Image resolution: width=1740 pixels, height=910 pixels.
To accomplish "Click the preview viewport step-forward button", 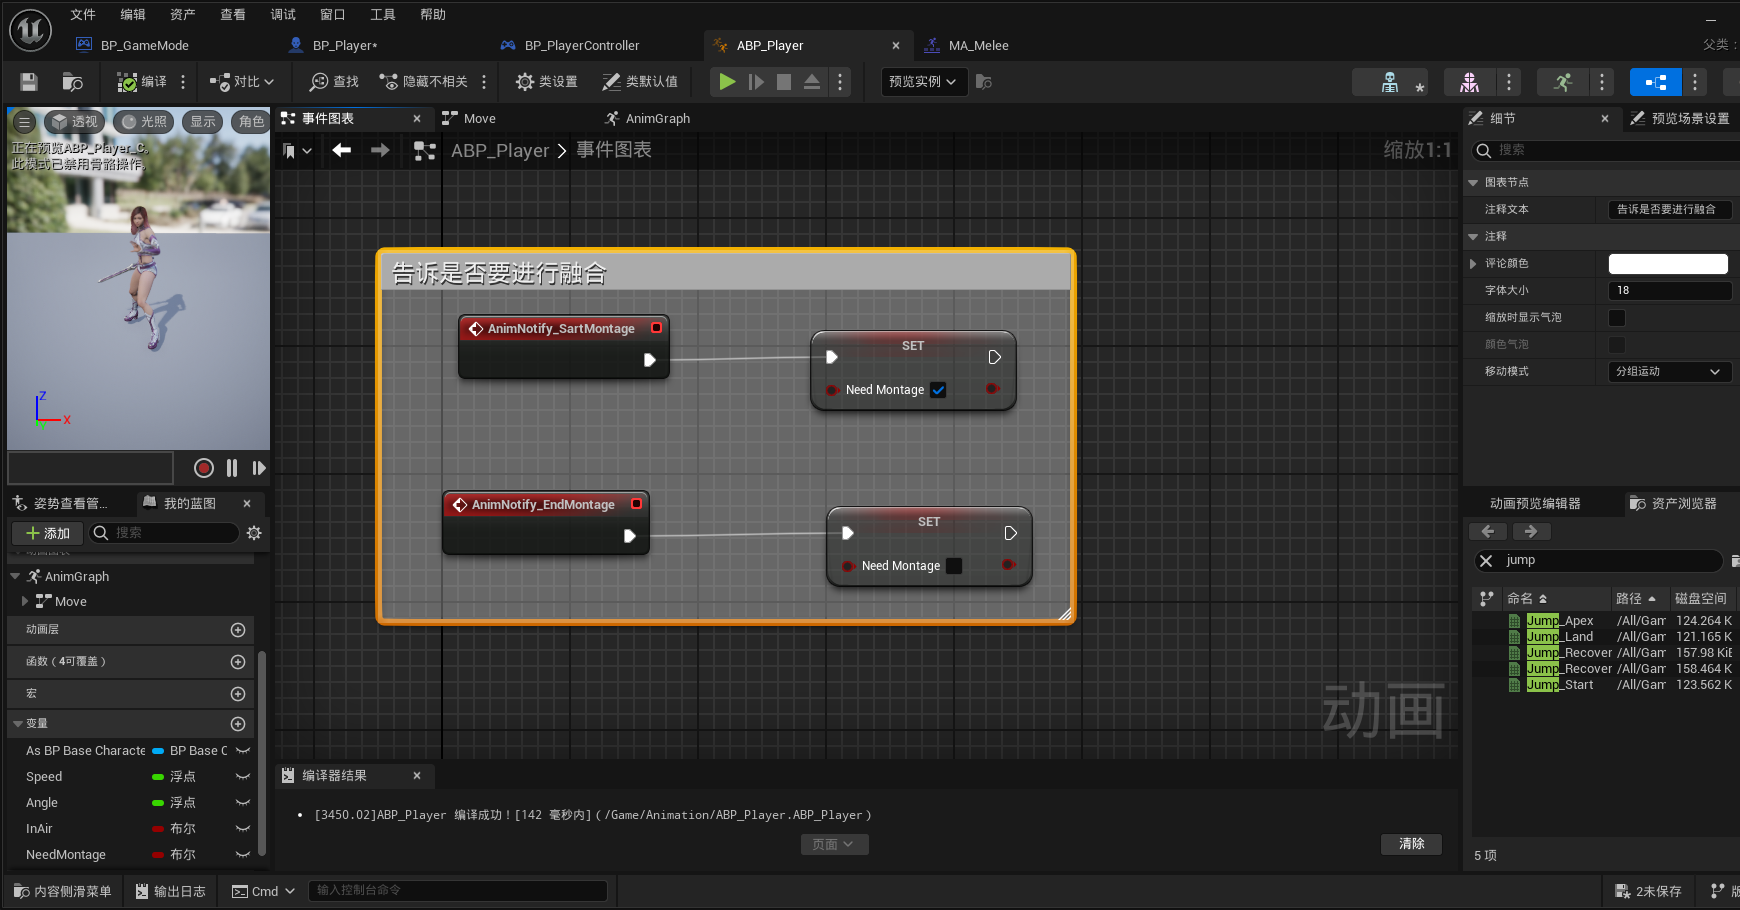I will [x=259, y=468].
